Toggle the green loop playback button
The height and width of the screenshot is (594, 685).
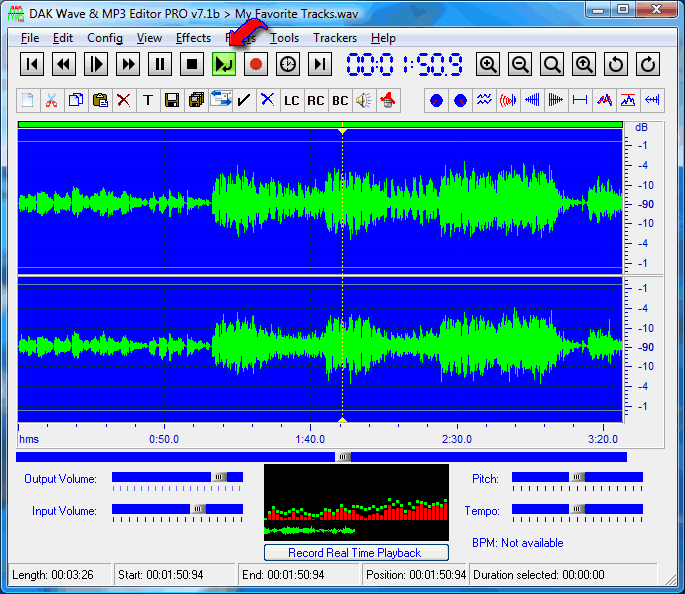click(x=224, y=64)
